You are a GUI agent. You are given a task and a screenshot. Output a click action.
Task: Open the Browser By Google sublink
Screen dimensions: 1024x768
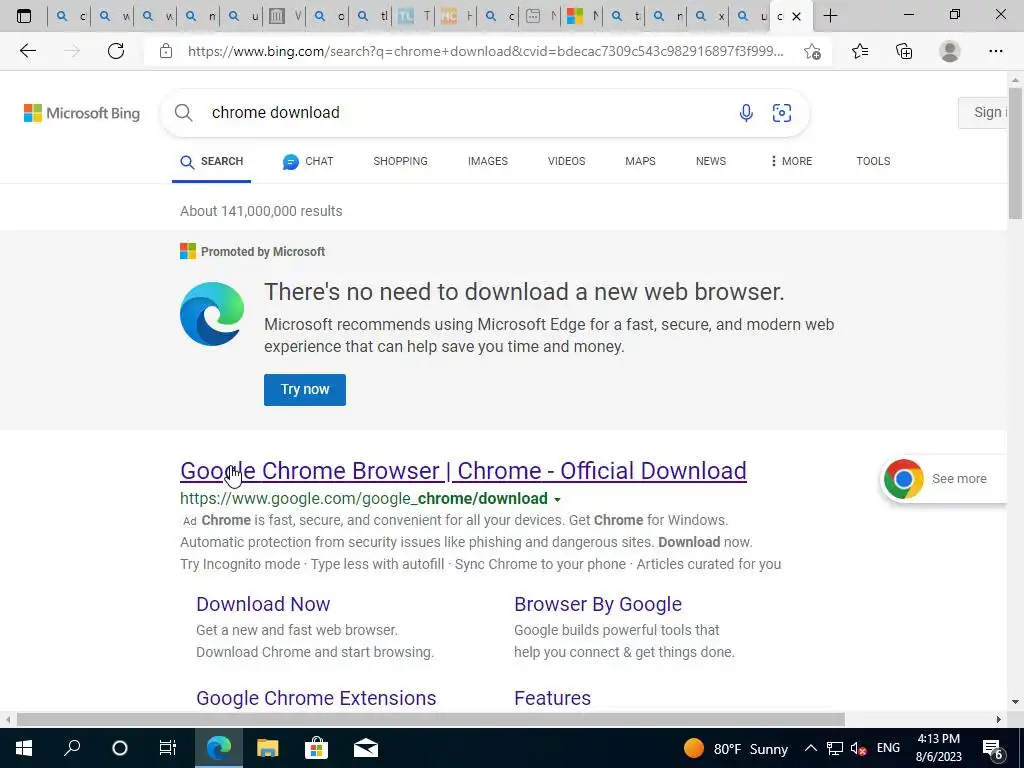pyautogui.click(x=598, y=604)
